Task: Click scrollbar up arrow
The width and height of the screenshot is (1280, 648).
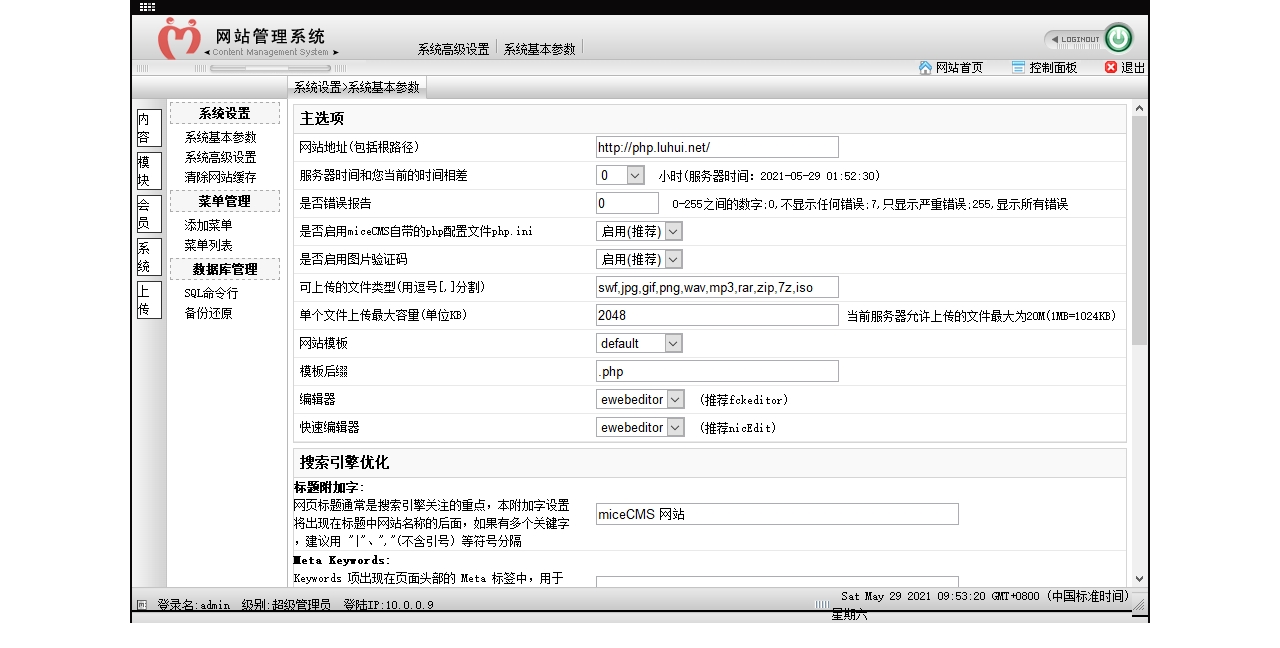Action: 1139,108
